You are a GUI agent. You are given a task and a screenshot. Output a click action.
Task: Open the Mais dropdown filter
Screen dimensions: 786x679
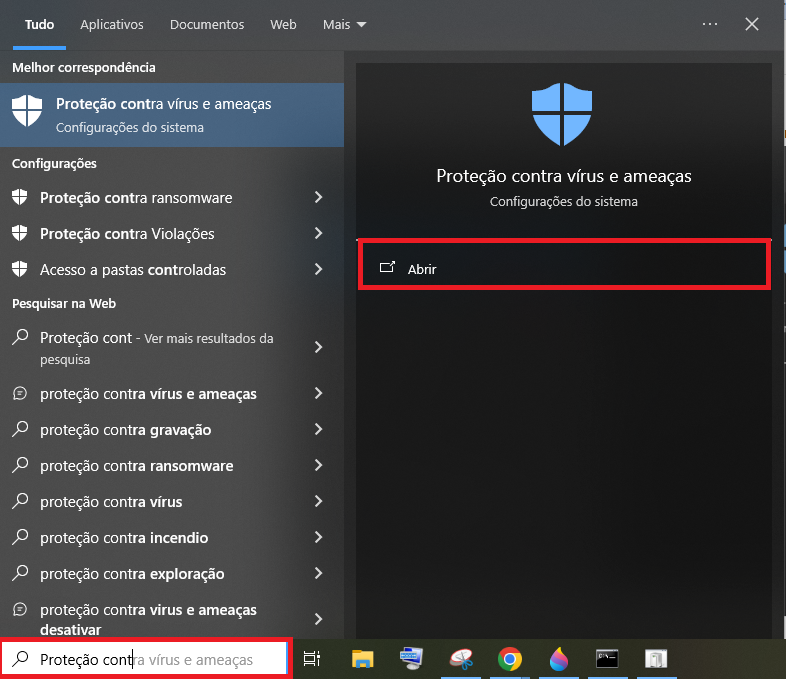344,25
